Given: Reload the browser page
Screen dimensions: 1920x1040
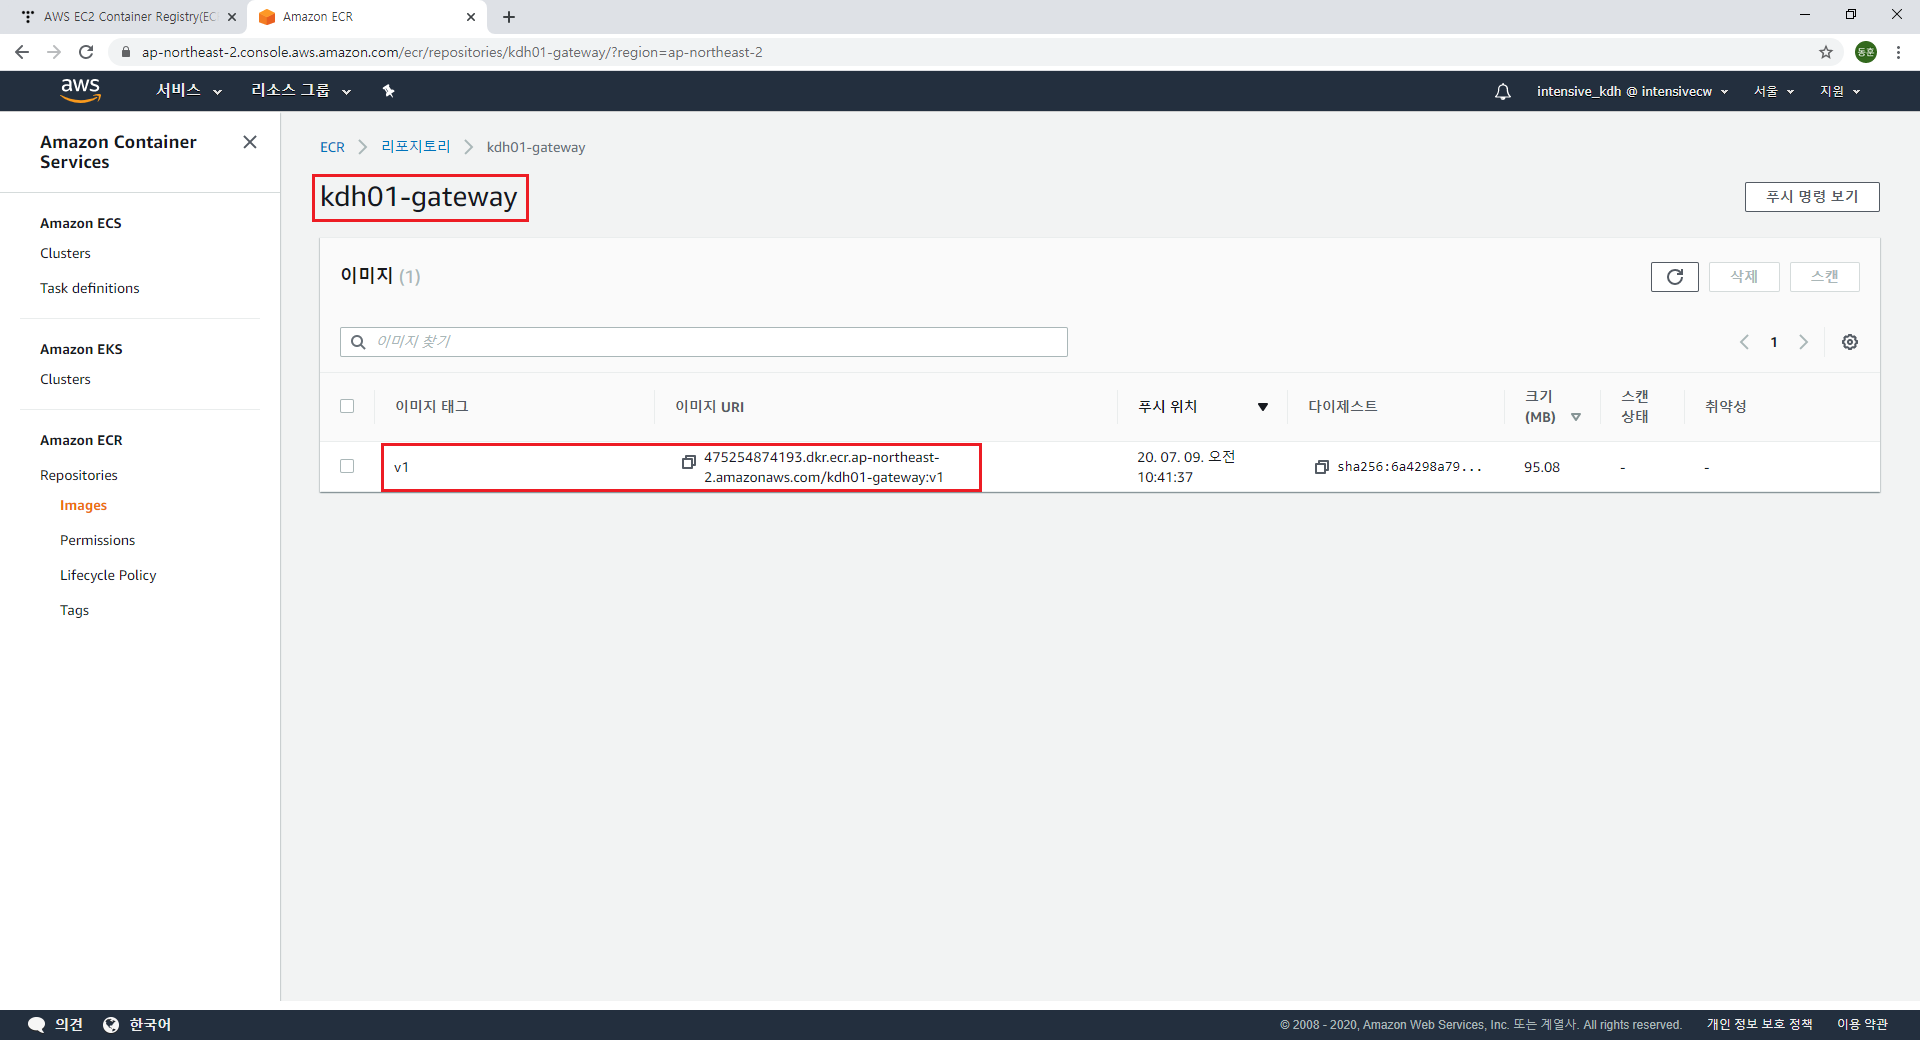Looking at the screenshot, I should tap(86, 52).
